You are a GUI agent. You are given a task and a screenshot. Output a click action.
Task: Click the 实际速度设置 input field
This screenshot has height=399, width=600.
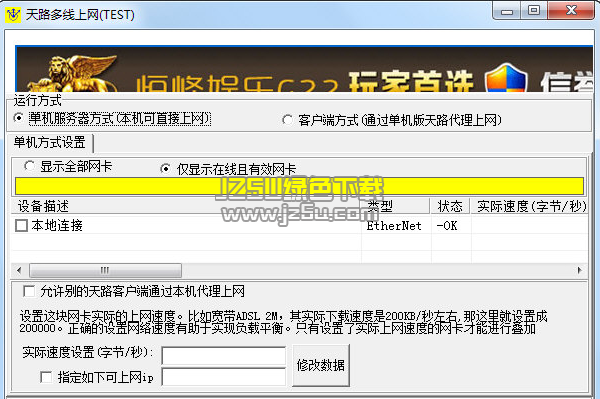coord(224,356)
